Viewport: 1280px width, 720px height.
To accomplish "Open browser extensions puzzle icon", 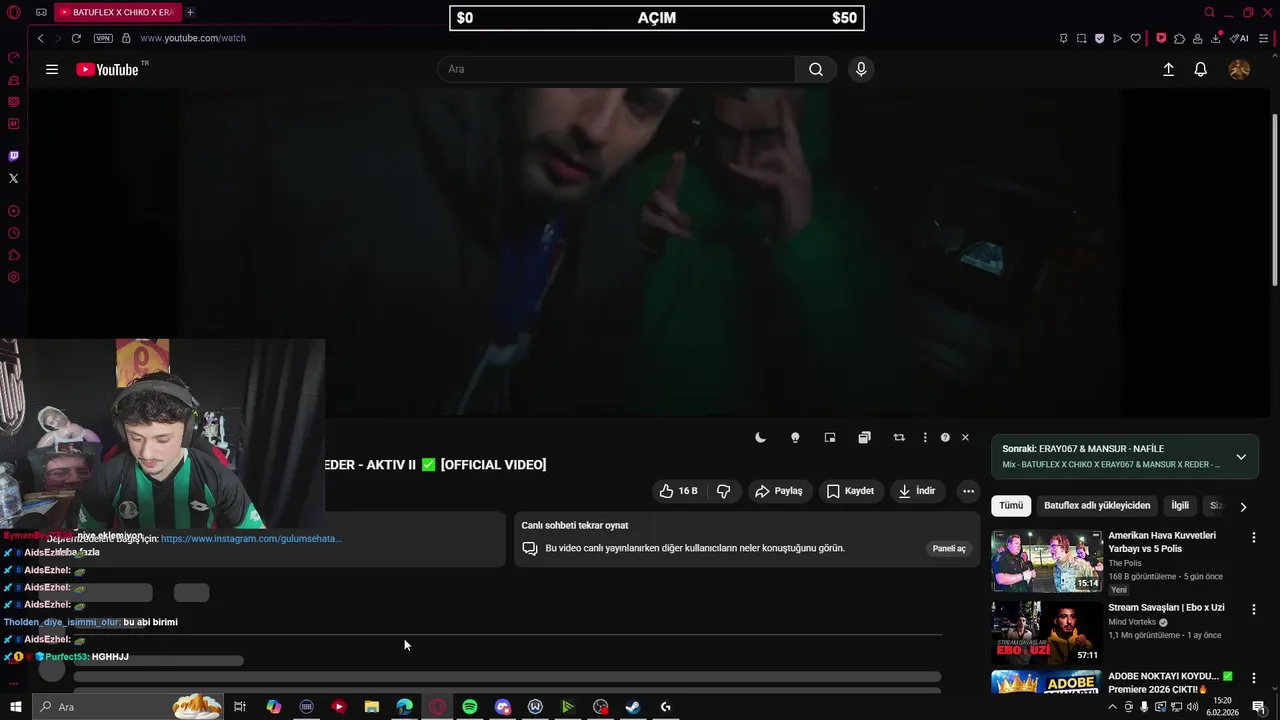I will coord(1180,38).
